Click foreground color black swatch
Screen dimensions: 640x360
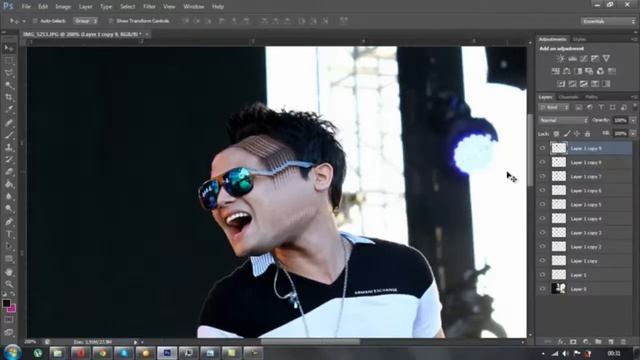point(6,303)
